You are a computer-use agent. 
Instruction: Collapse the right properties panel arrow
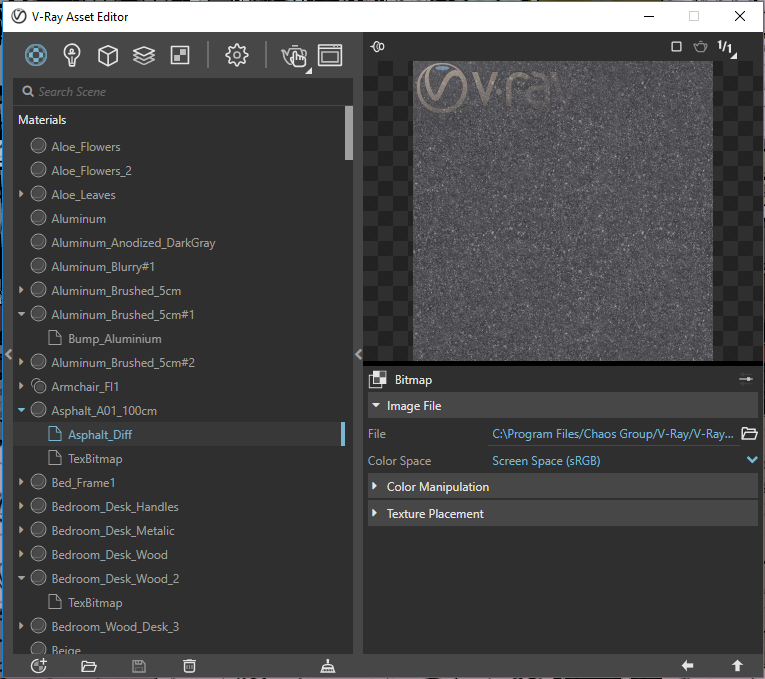click(x=359, y=354)
